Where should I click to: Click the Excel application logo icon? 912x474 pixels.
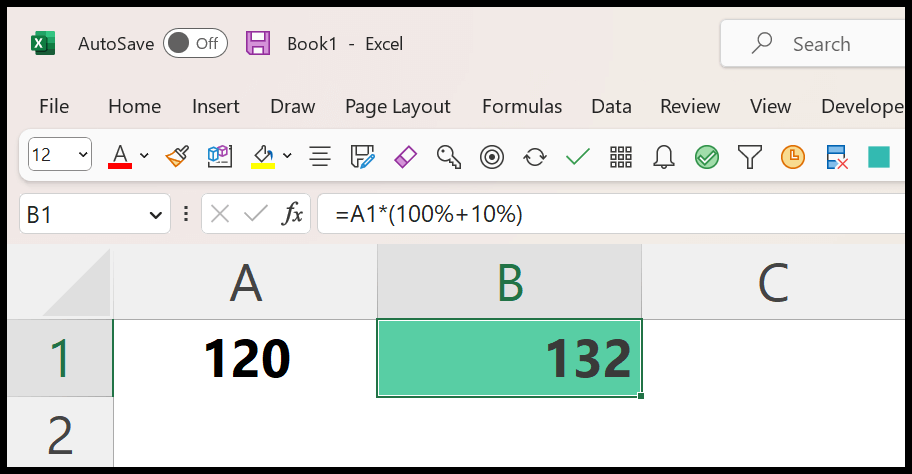(43, 44)
